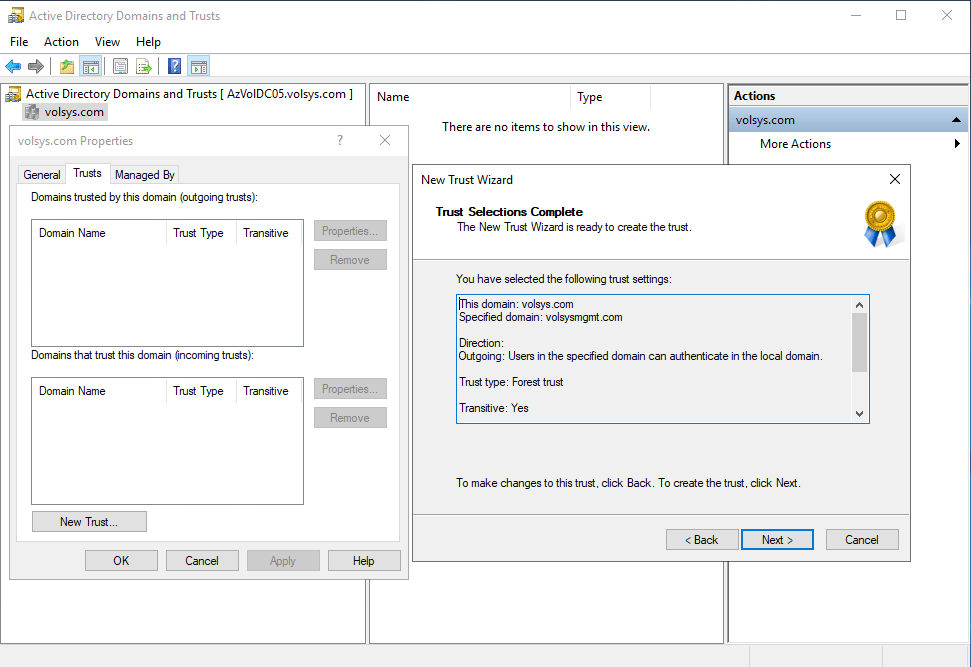Select volsys.com node in console tree

point(74,112)
